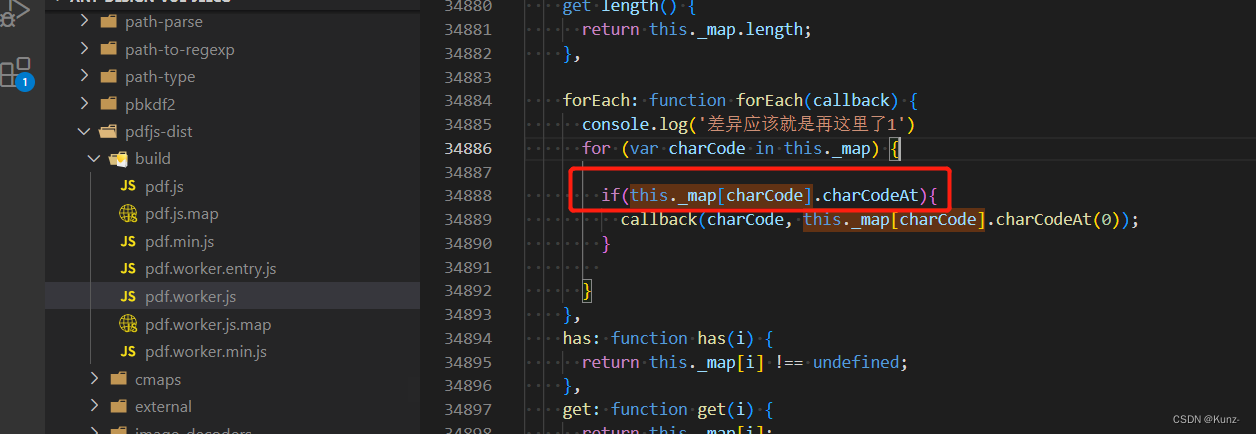Select the pbkdf2 folder label
1256x434 pixels.
tap(150, 103)
